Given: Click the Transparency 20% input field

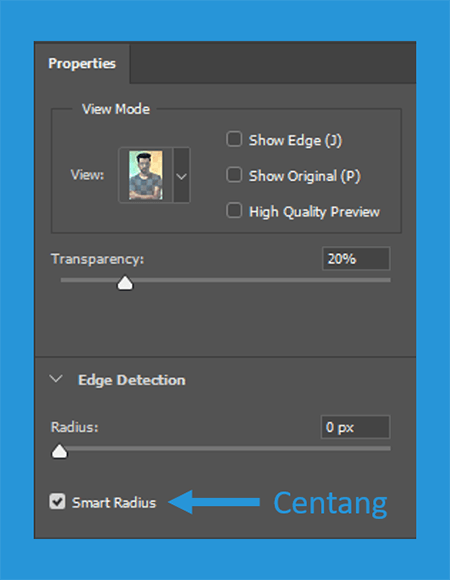Looking at the screenshot, I should [x=356, y=259].
